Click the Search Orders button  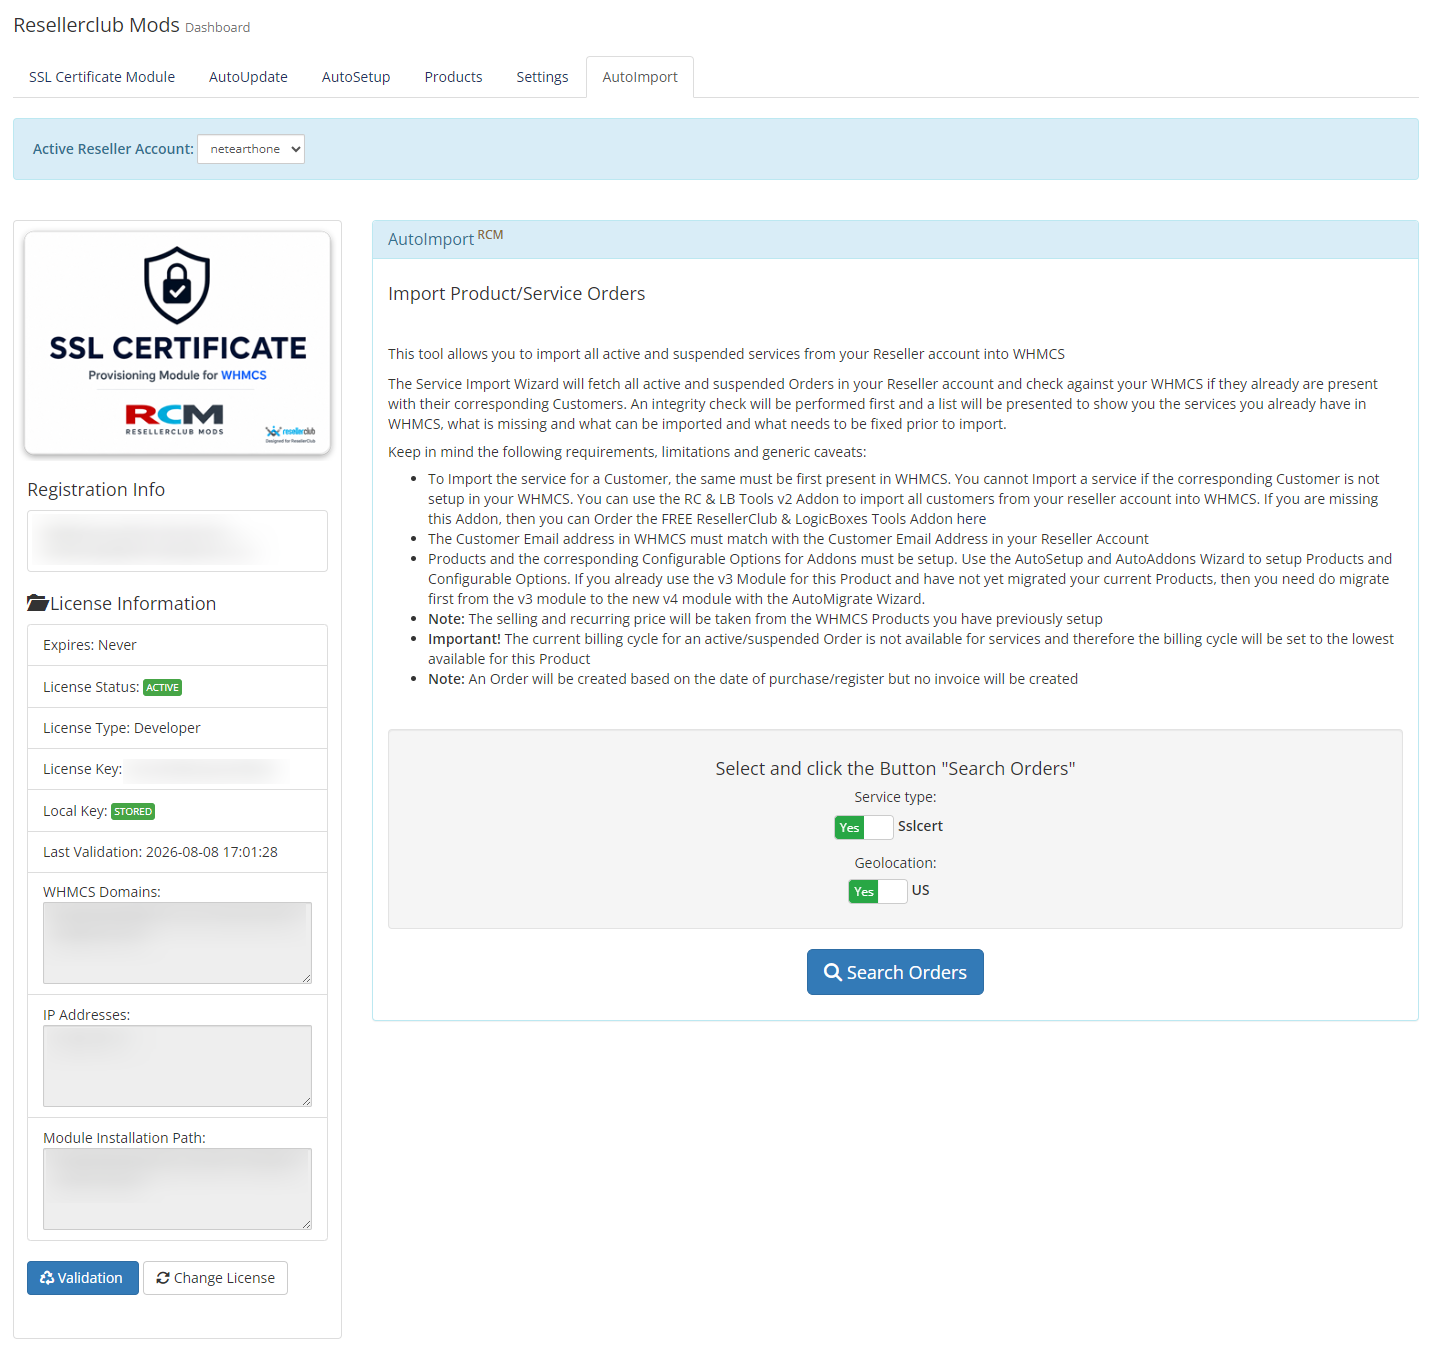895,972
